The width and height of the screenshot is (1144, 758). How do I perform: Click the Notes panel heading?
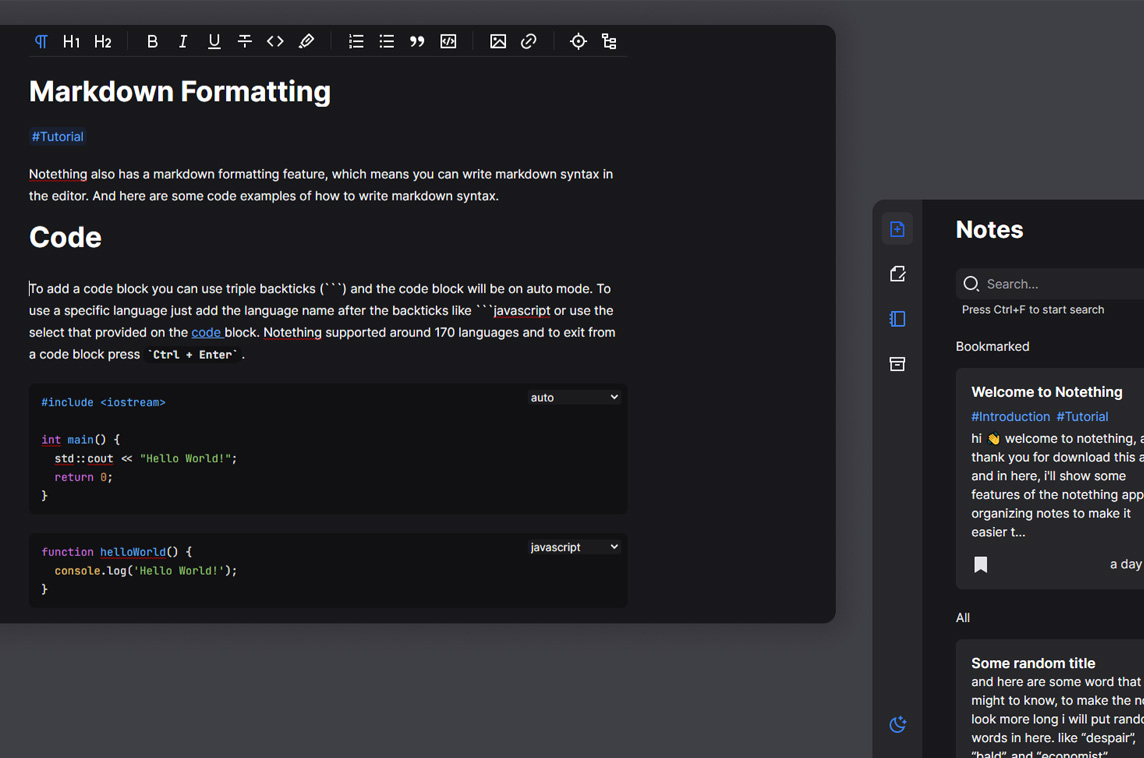989,230
